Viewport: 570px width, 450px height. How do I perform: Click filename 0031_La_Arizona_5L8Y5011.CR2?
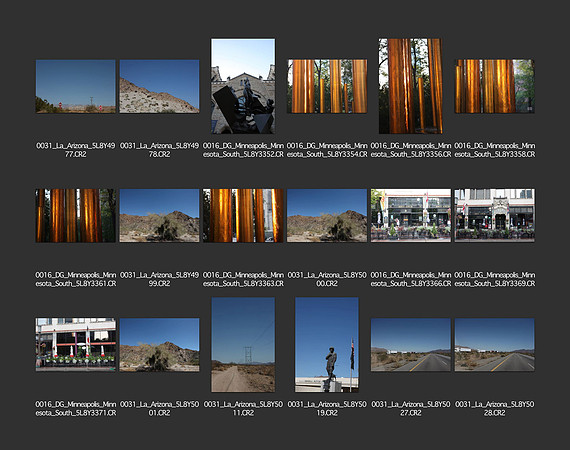(x=243, y=409)
